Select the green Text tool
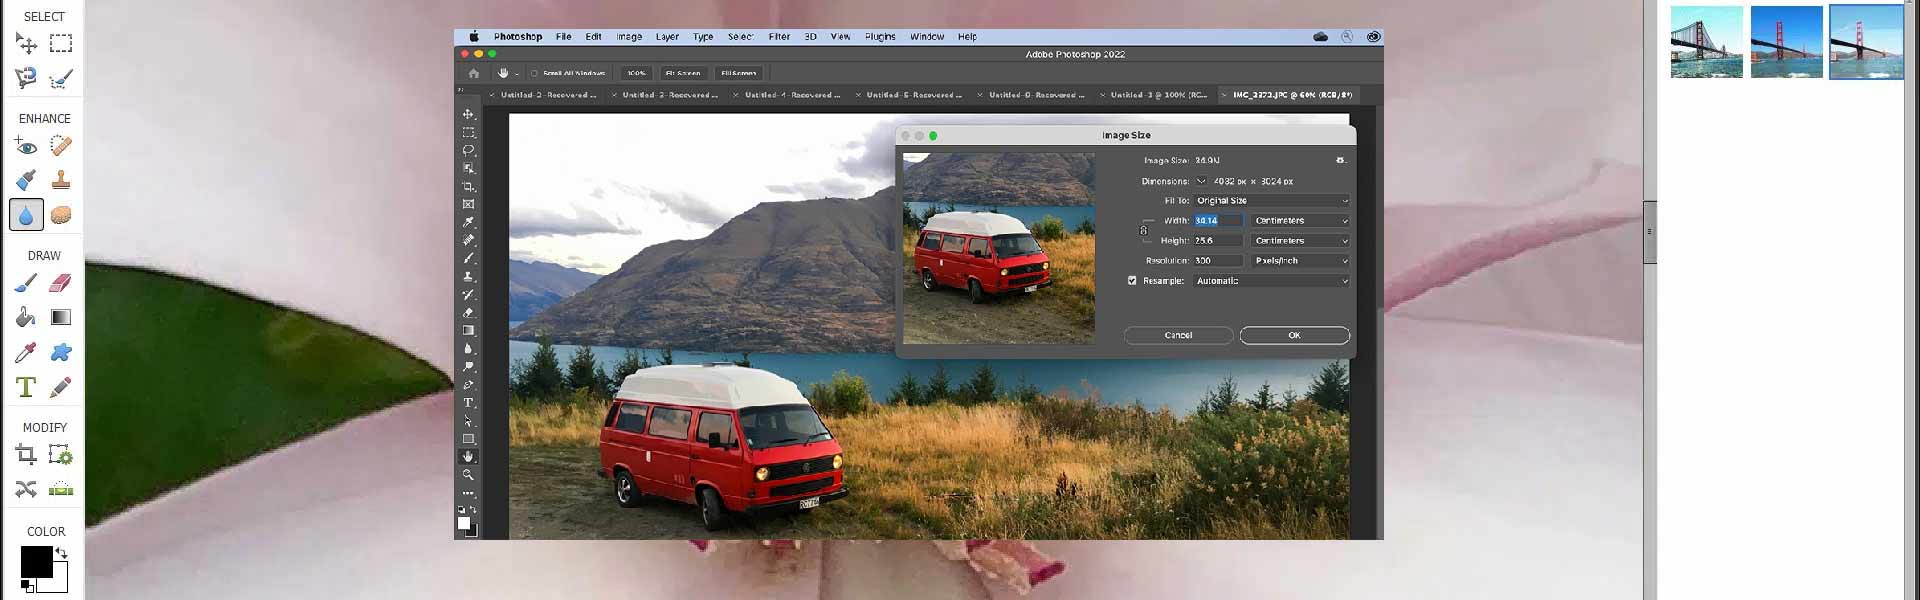Screen dimensions: 1920x600 coord(26,387)
